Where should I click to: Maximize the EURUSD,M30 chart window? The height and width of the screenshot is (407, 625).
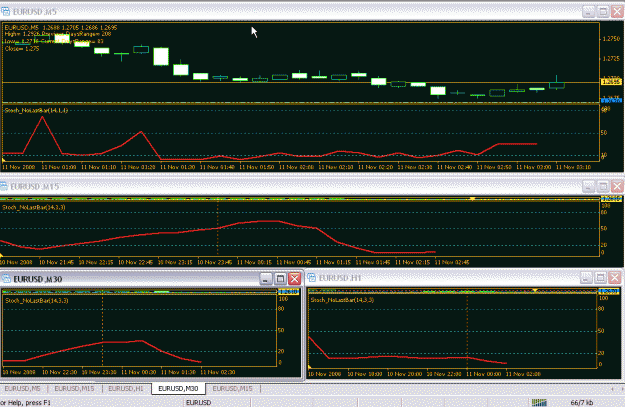pos(280,279)
